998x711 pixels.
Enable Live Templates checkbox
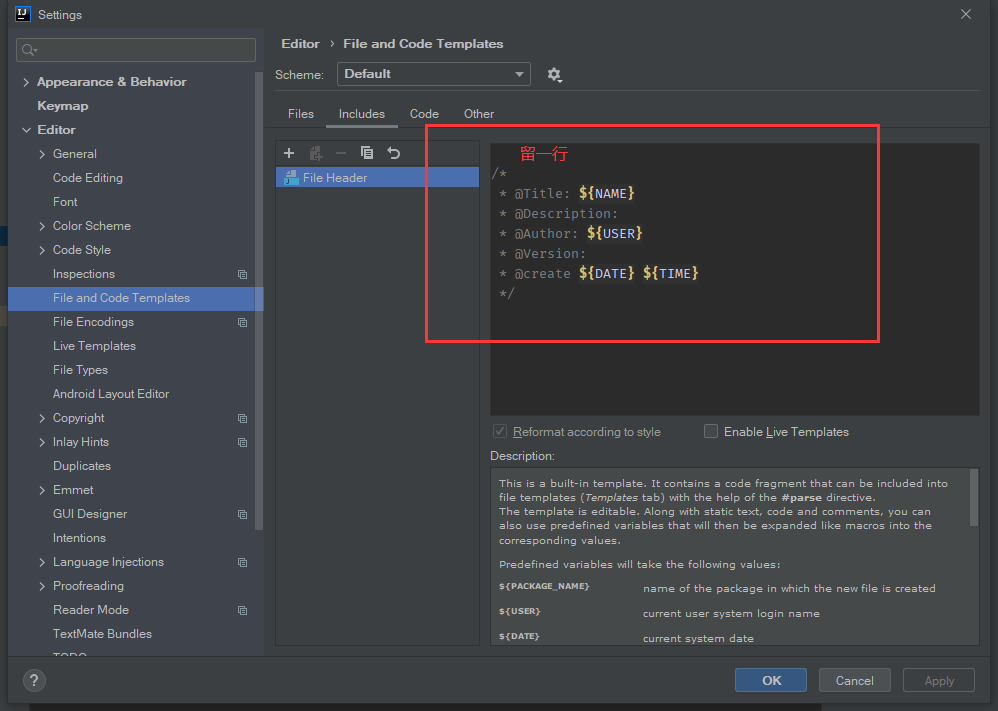click(x=711, y=432)
